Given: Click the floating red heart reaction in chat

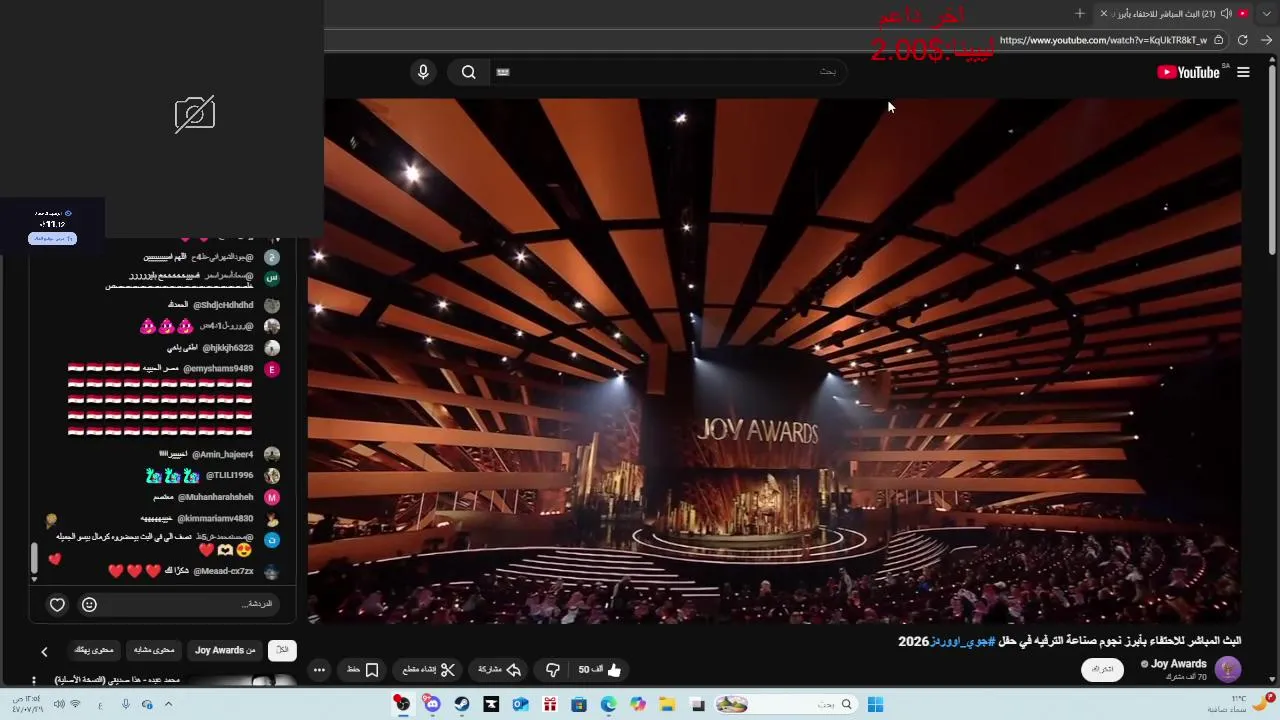Looking at the screenshot, I should (54, 559).
